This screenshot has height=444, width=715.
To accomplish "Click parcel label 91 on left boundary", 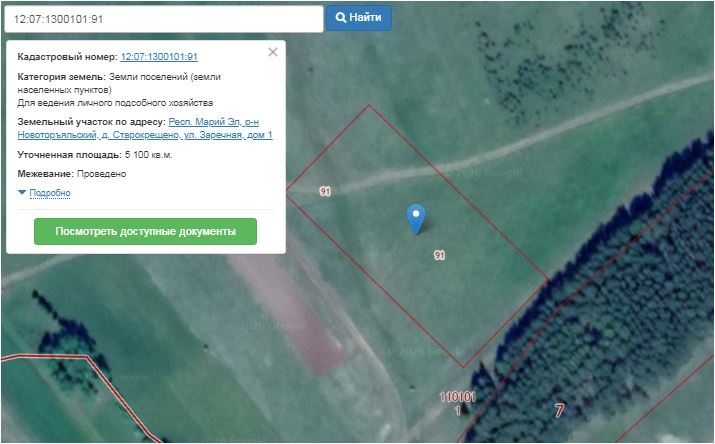I will click(x=326, y=191).
